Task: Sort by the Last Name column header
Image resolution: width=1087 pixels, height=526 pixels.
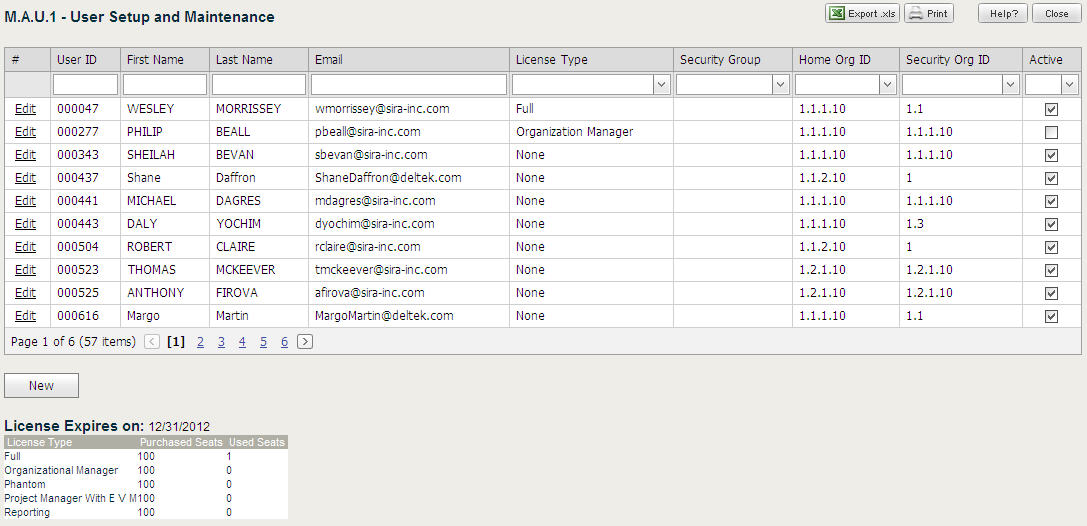Action: coord(244,60)
